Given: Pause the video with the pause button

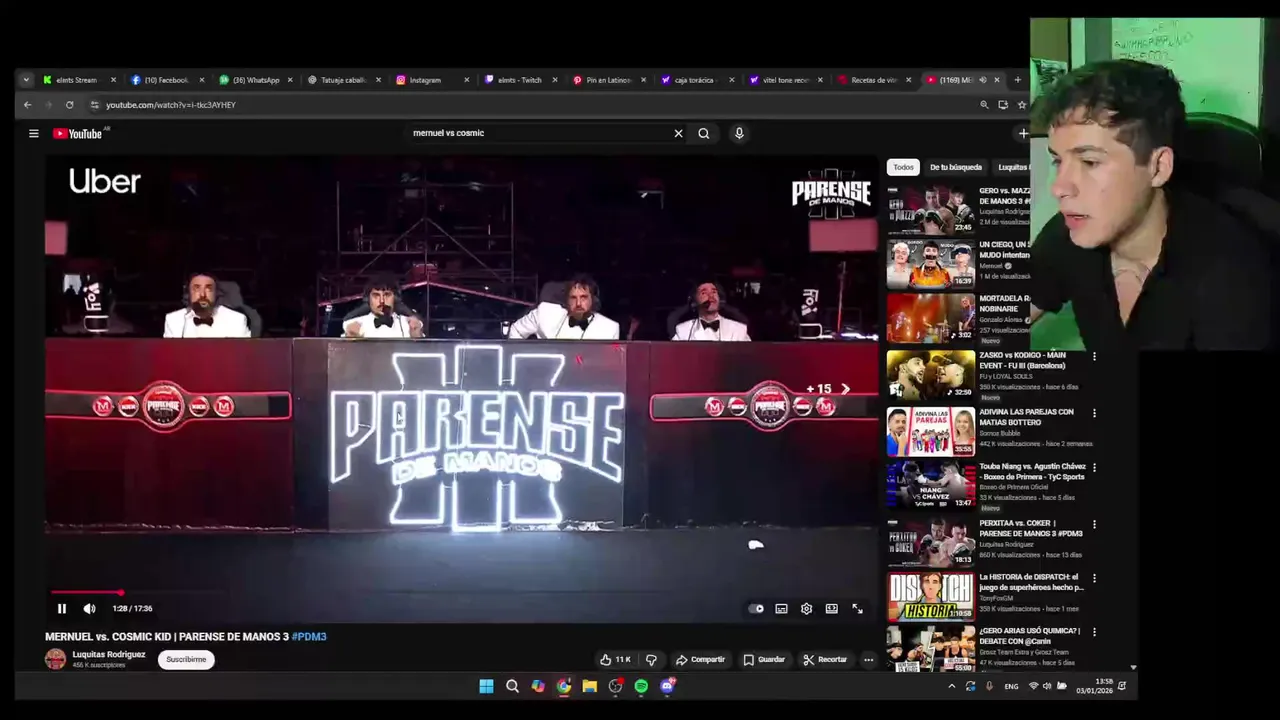Looking at the screenshot, I should [x=61, y=608].
